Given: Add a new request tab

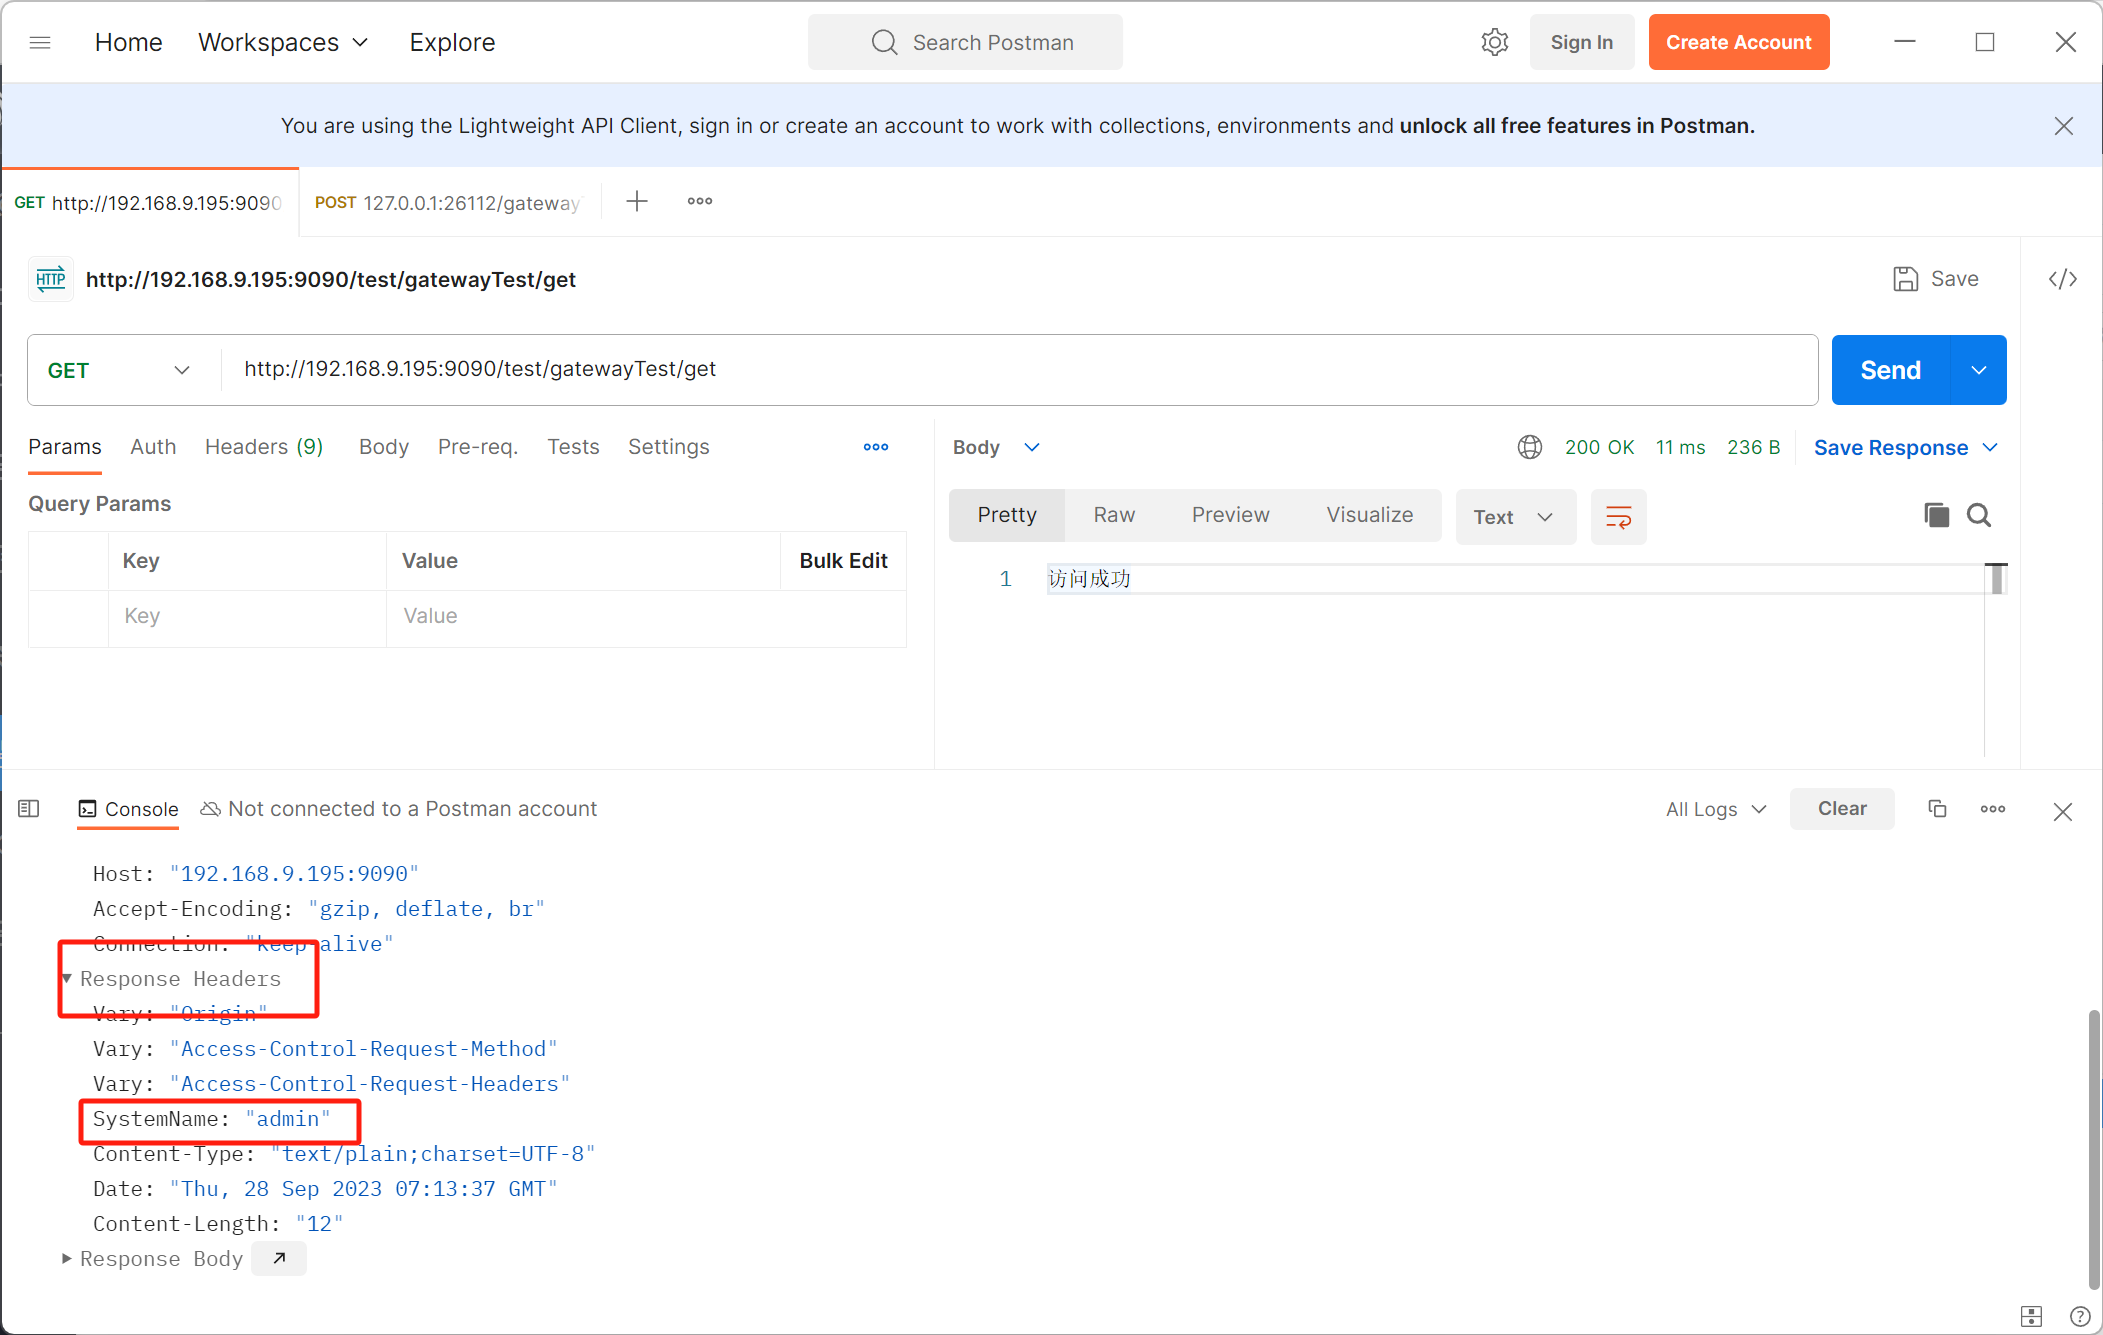Looking at the screenshot, I should click(x=637, y=202).
